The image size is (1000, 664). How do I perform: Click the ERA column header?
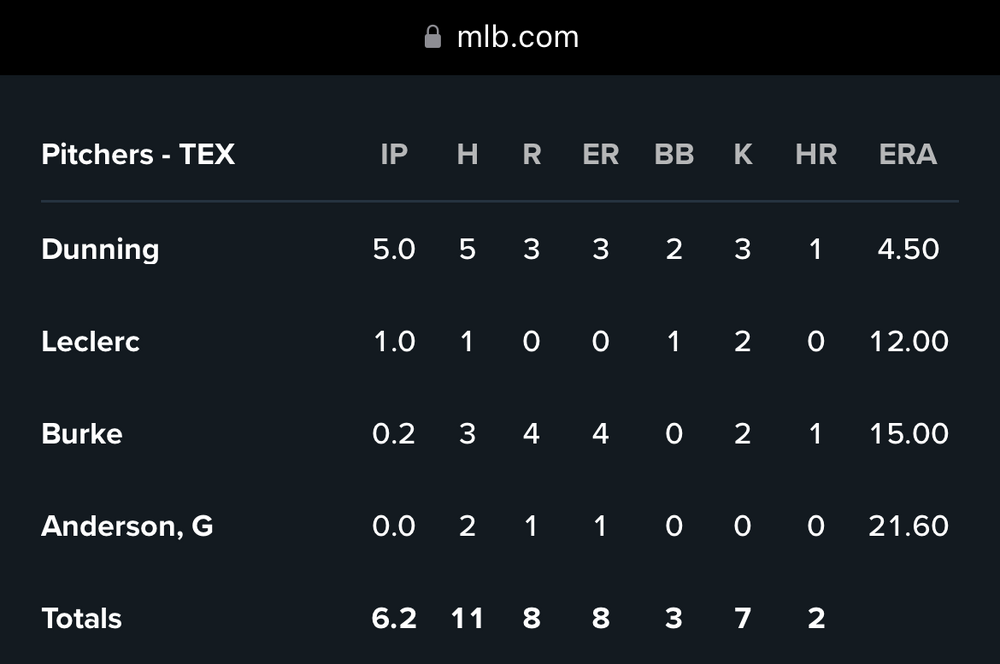tap(908, 154)
